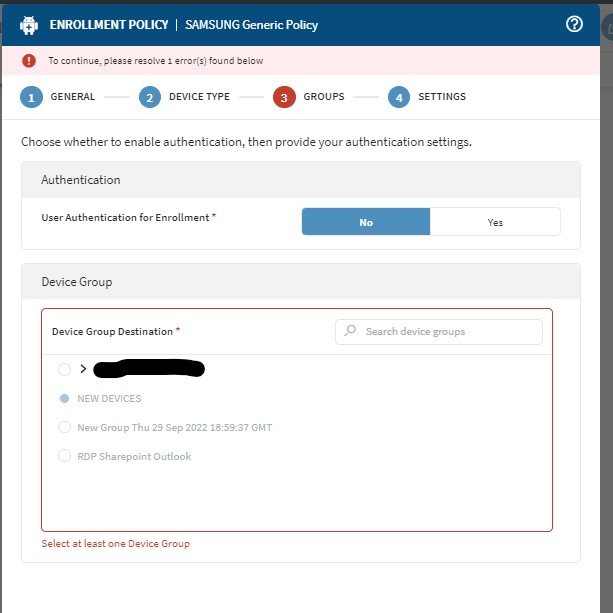Select New Group Thu 29 Sep 2022 radio
This screenshot has width=613, height=613.
[x=65, y=427]
